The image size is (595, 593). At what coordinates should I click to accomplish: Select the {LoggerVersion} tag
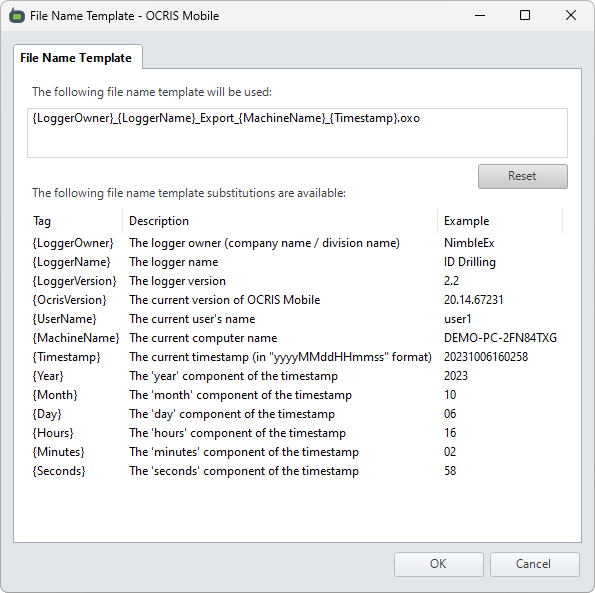tap(74, 281)
